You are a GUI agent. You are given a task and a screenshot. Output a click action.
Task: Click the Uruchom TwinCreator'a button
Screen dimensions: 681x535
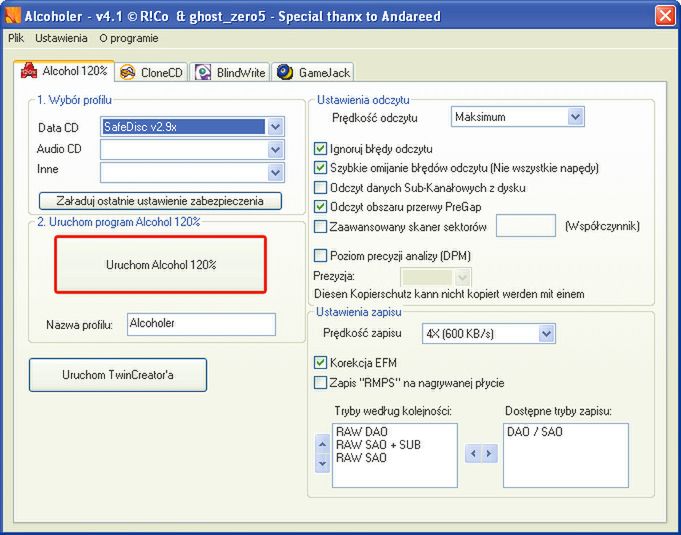click(x=118, y=375)
